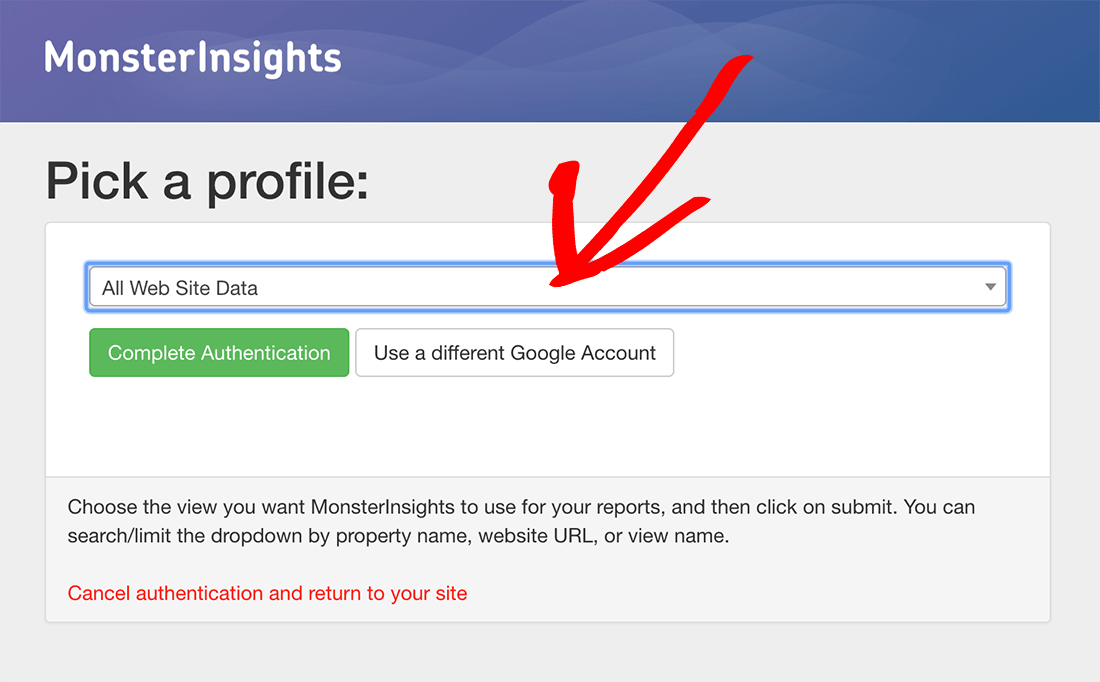This screenshot has width=1100, height=682.
Task: Click the dropdown arrow on profile selector
Action: click(x=990, y=287)
